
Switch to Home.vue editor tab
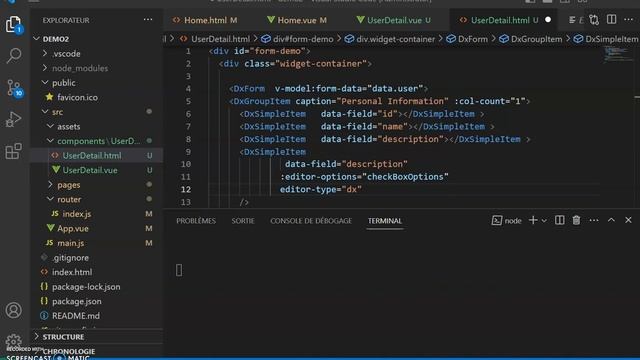pos(297,20)
